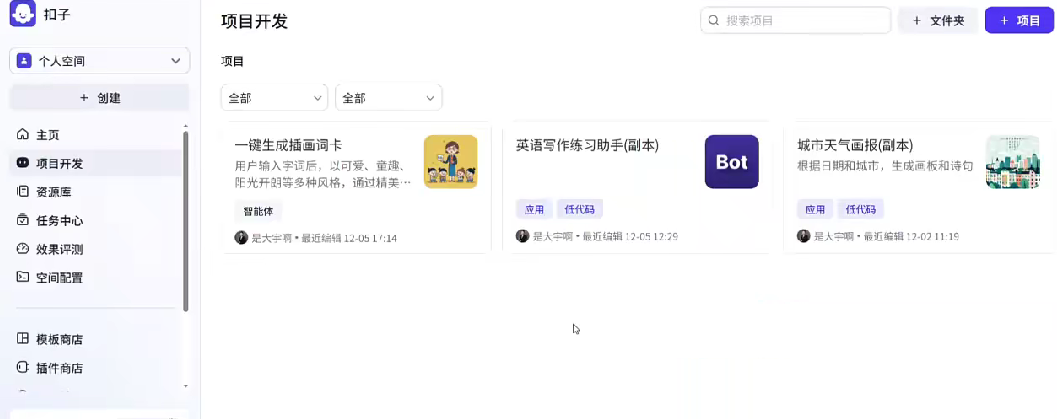Image resolution: width=1057 pixels, height=419 pixels.
Task: Open the first 全部 type filter dropdown
Action: click(274, 98)
